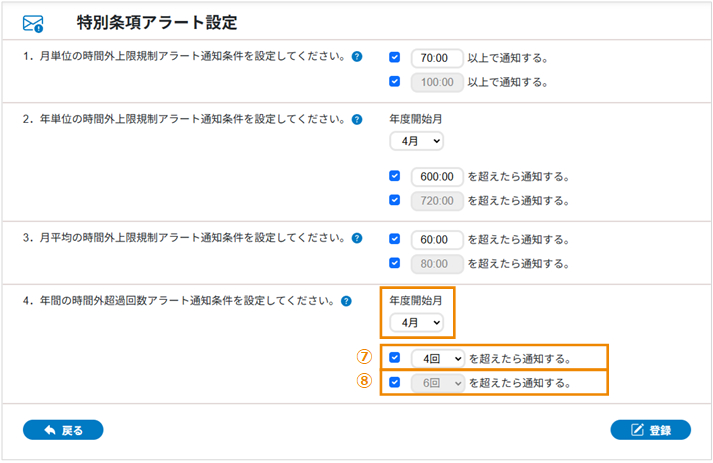This screenshot has height=463, width=713.
Task: Open fiscal year start month dropdown in section 4
Action: [416, 322]
